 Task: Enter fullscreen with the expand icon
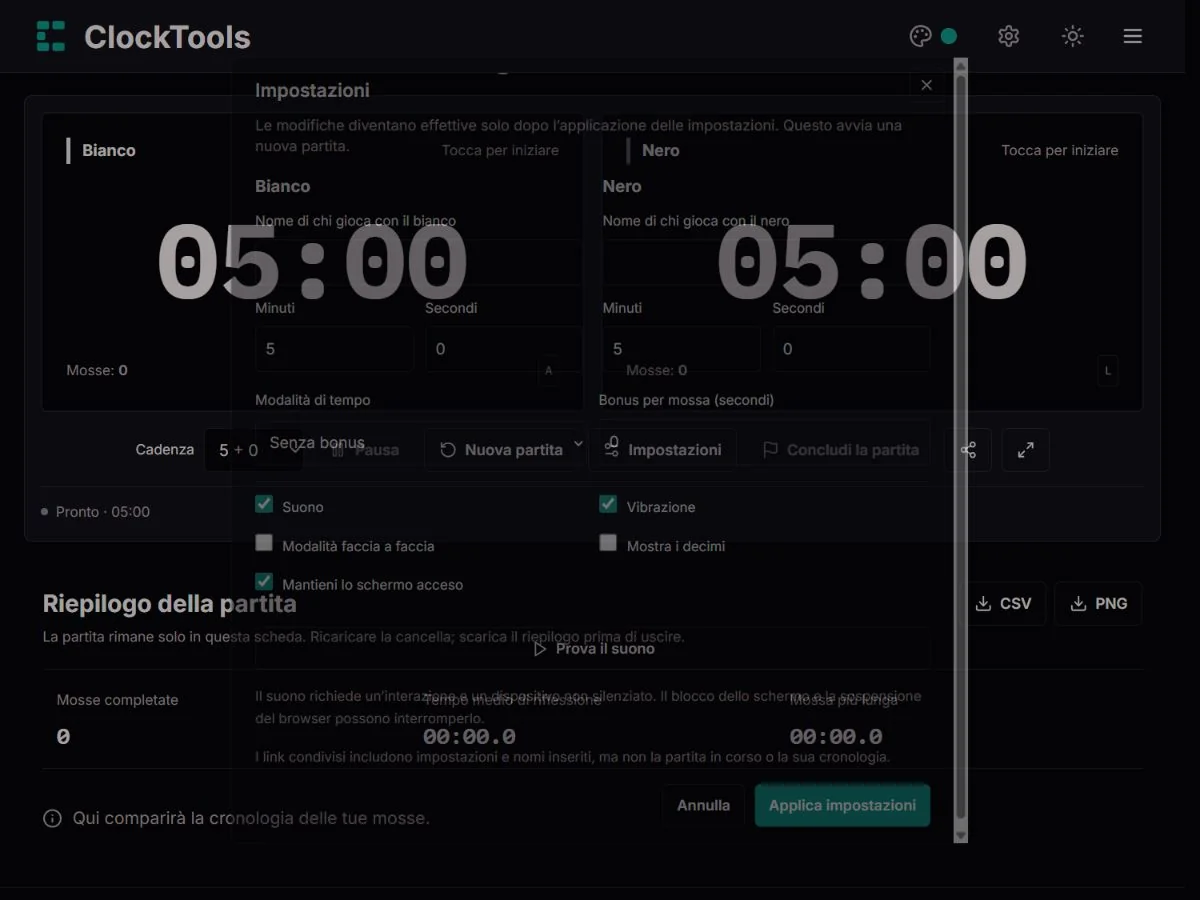(1026, 450)
